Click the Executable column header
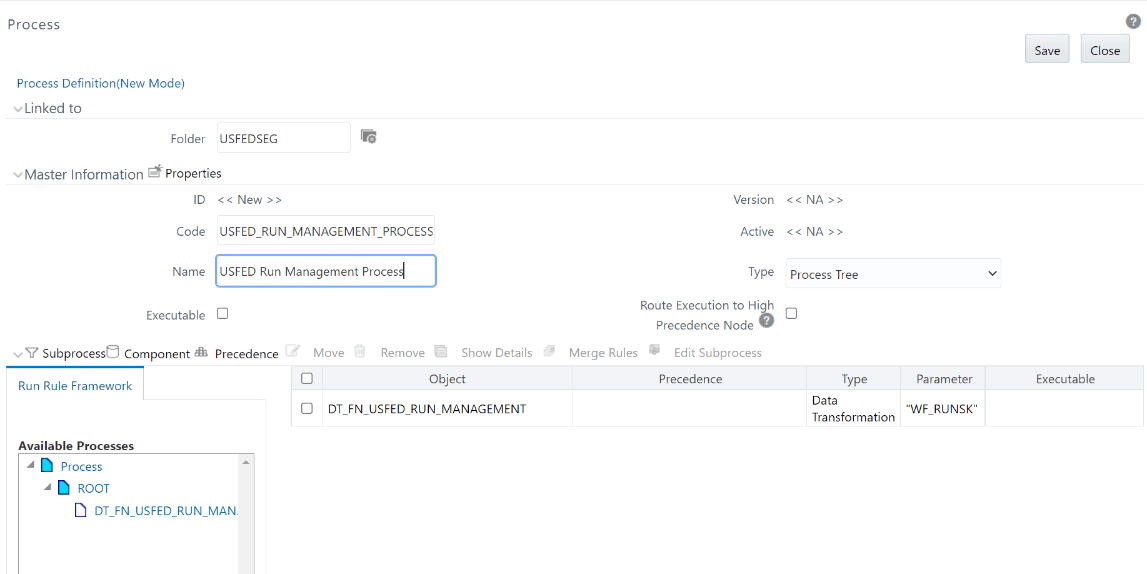 [1065, 379]
